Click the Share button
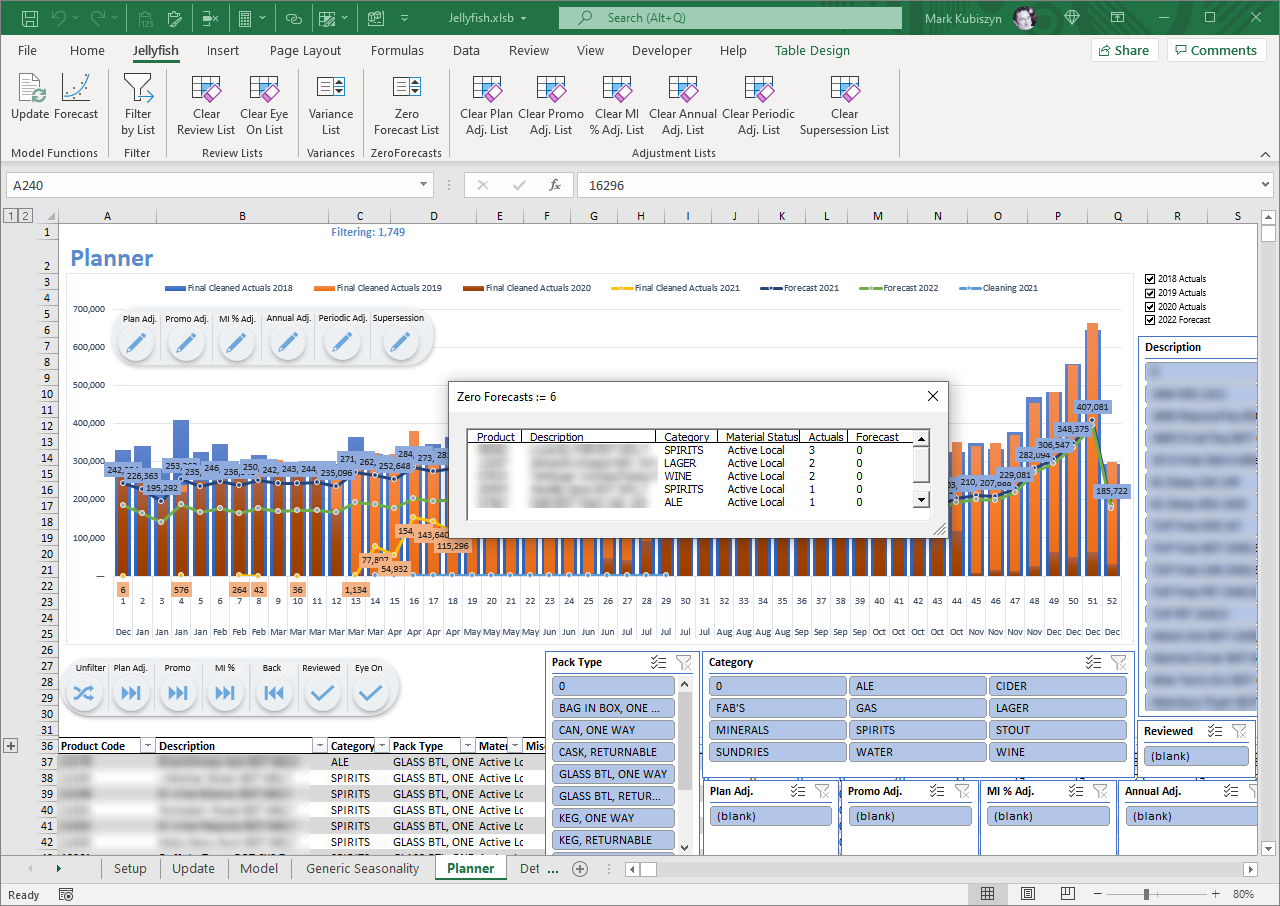This screenshot has height=906, width=1280. tap(1124, 50)
